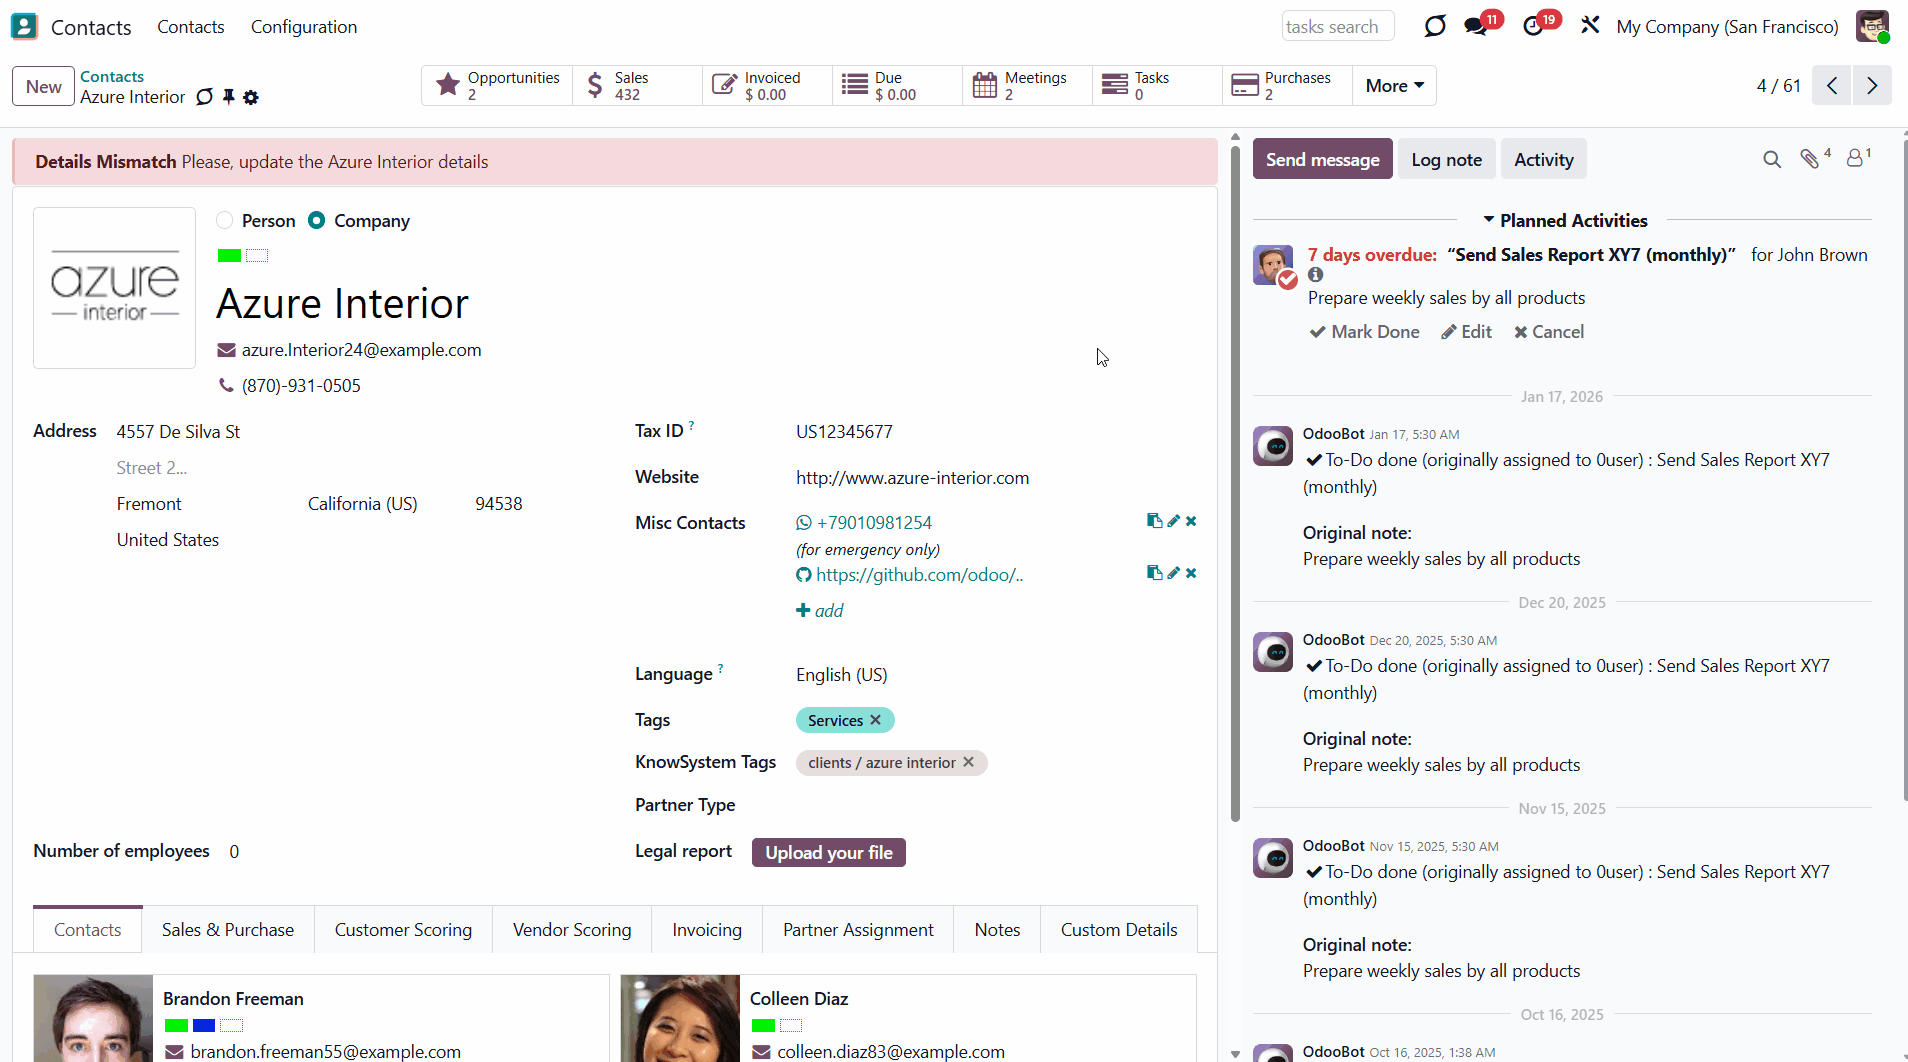The width and height of the screenshot is (1908, 1062).
Task: Open the Opportunities stat button
Action: [497, 86]
